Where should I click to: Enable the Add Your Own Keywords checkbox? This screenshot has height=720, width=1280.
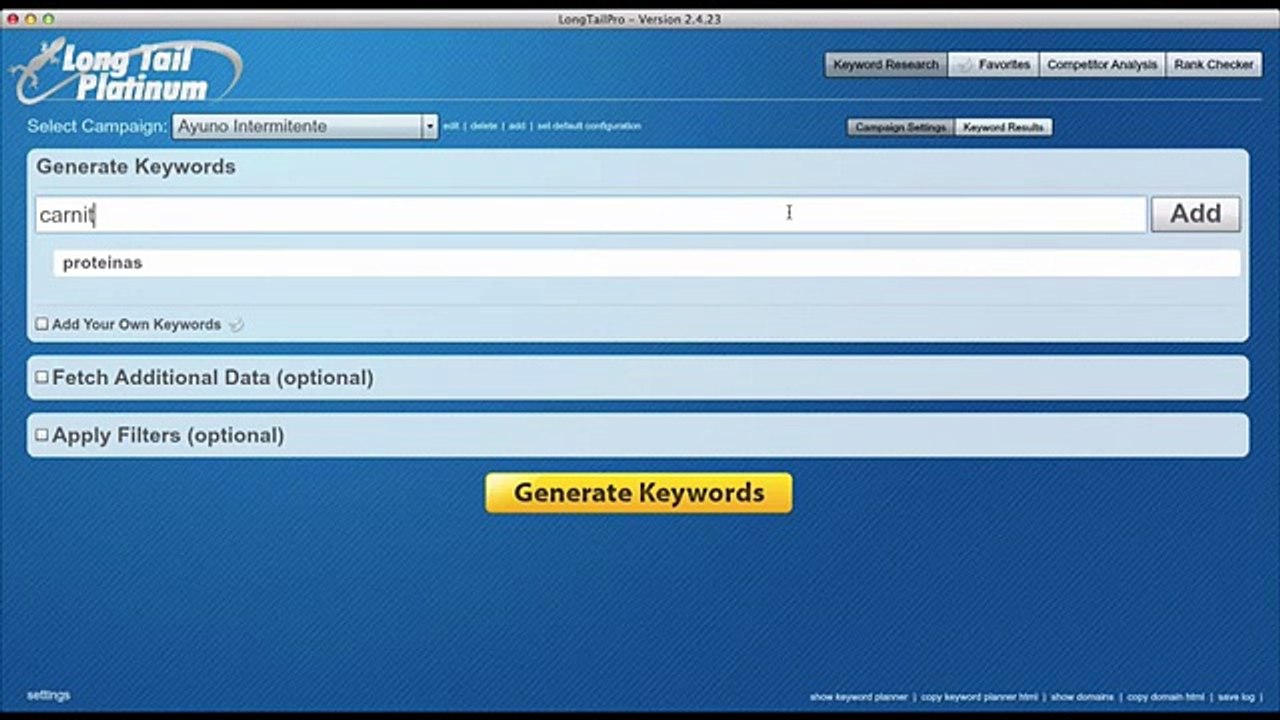click(x=42, y=324)
